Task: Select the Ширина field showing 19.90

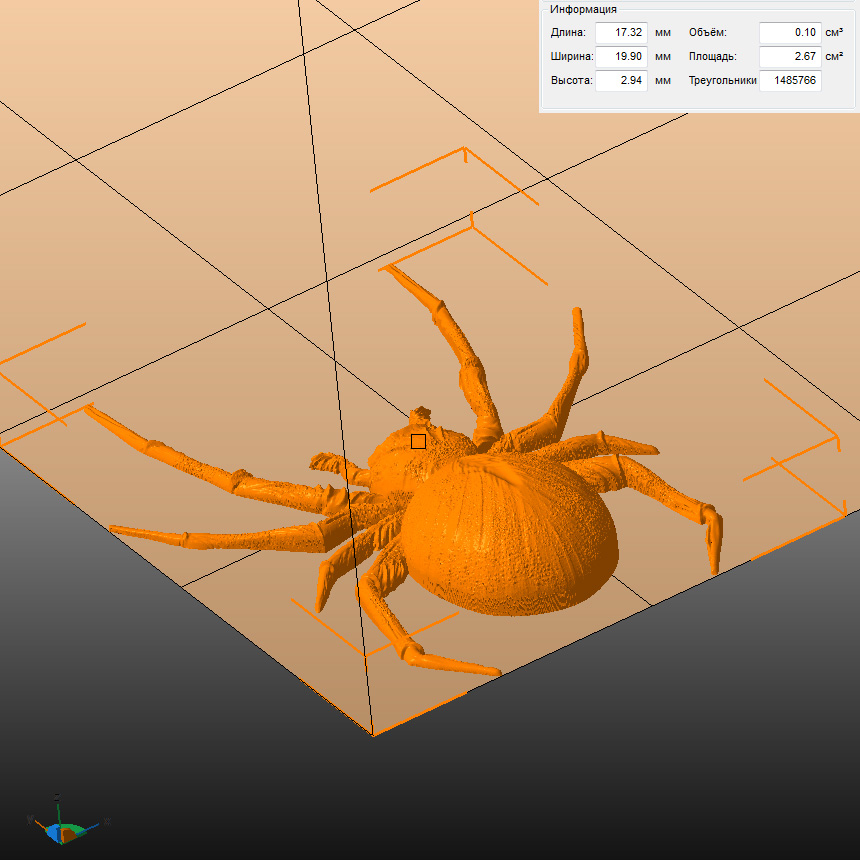Action: point(621,57)
